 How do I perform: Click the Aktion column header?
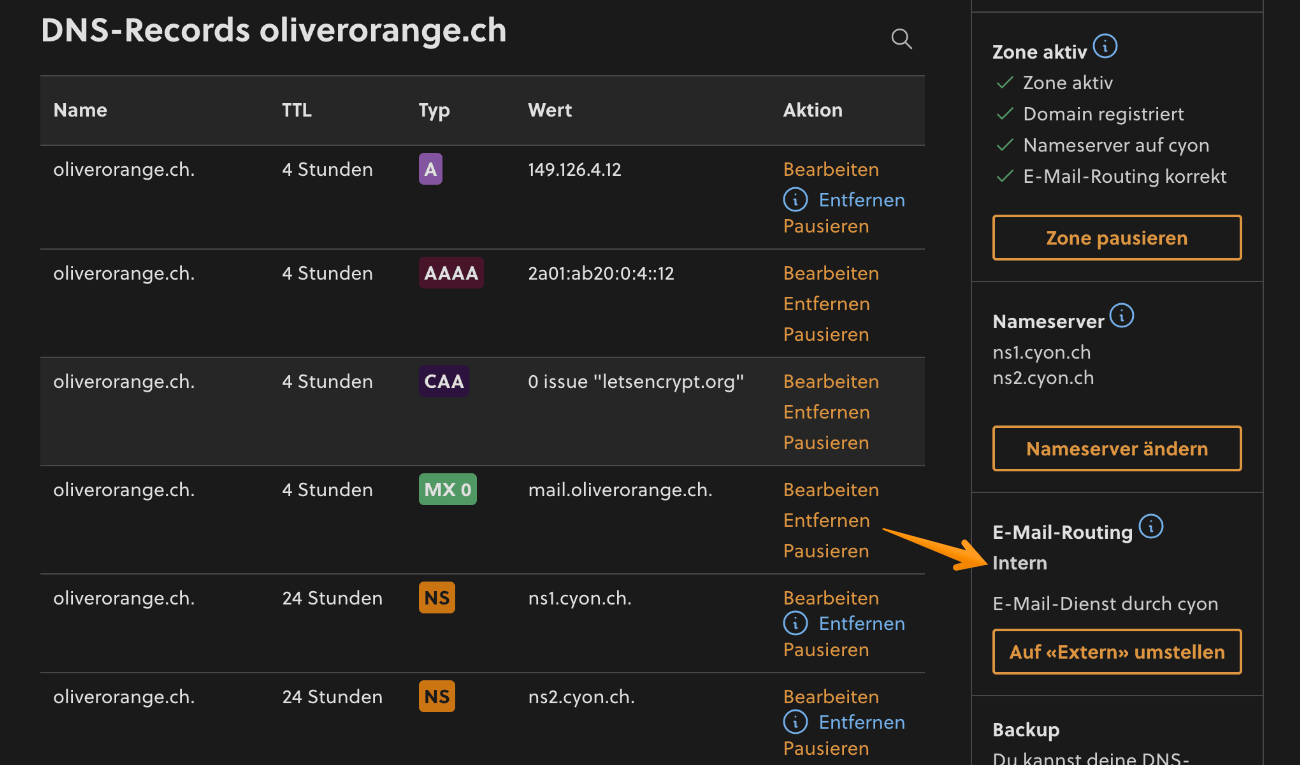tap(813, 110)
